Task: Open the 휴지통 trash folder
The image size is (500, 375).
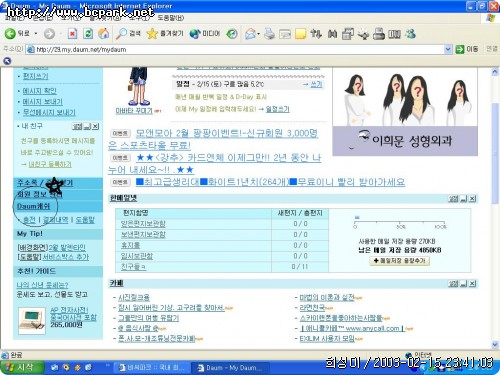Action: point(130,245)
